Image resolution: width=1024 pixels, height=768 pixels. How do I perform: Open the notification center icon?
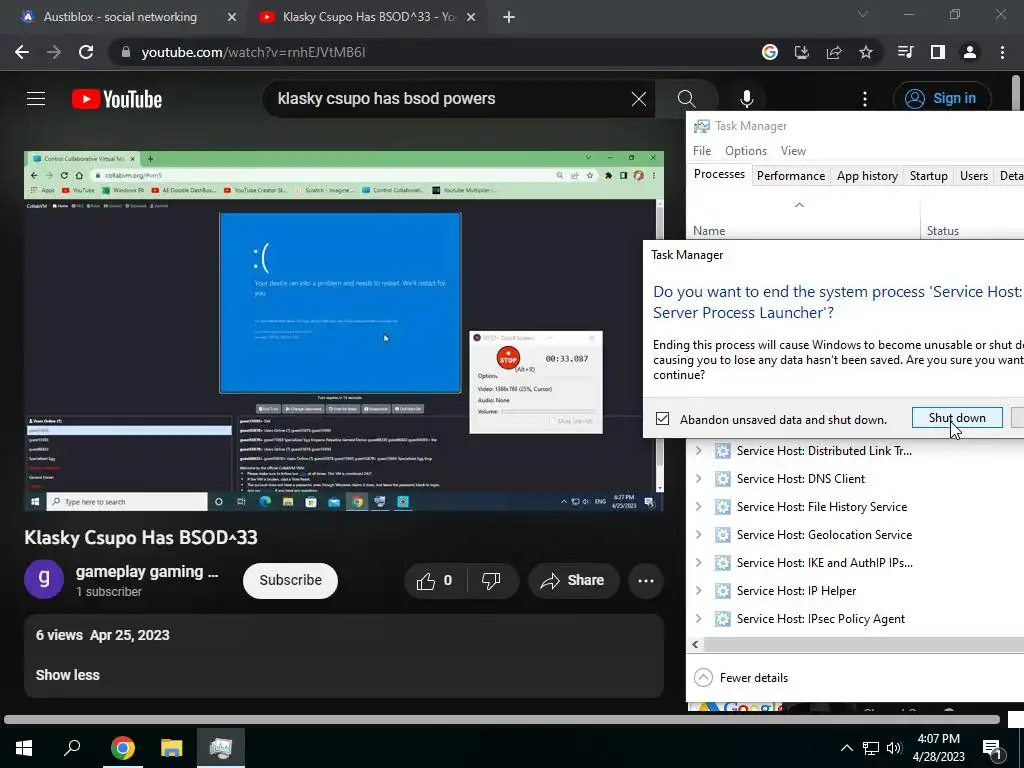(x=993, y=748)
